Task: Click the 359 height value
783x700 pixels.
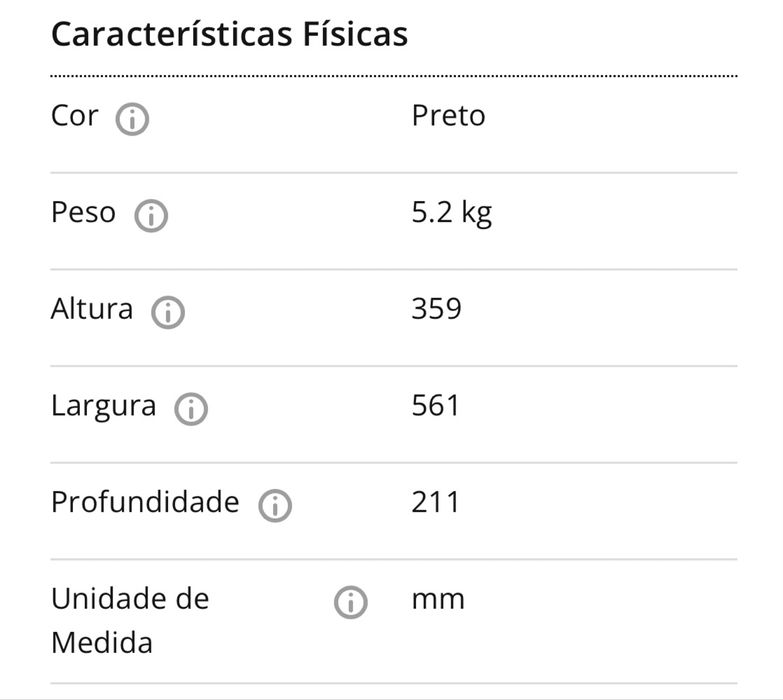Action: 436,309
